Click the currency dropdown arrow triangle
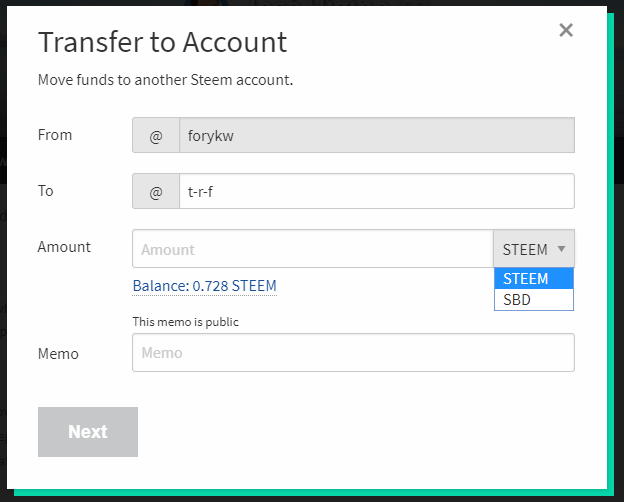The width and height of the screenshot is (624, 502). point(562,249)
